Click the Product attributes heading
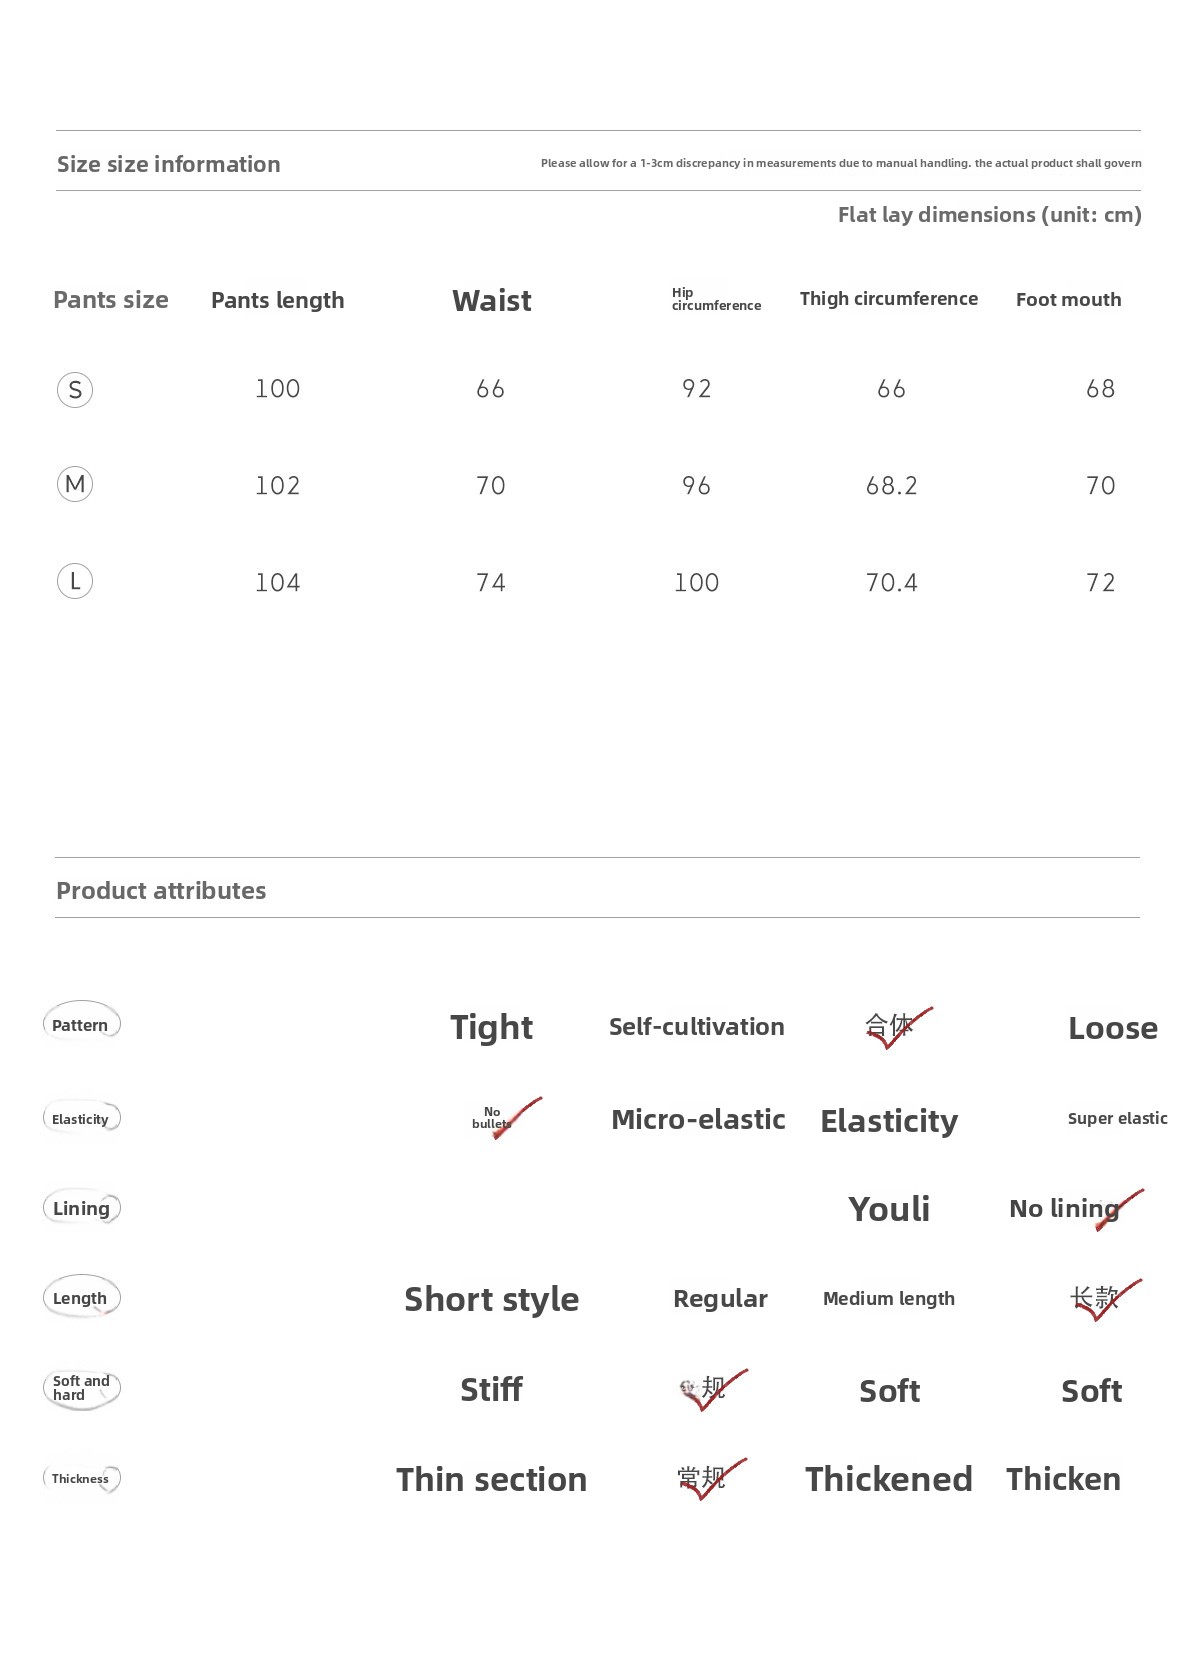 [161, 891]
